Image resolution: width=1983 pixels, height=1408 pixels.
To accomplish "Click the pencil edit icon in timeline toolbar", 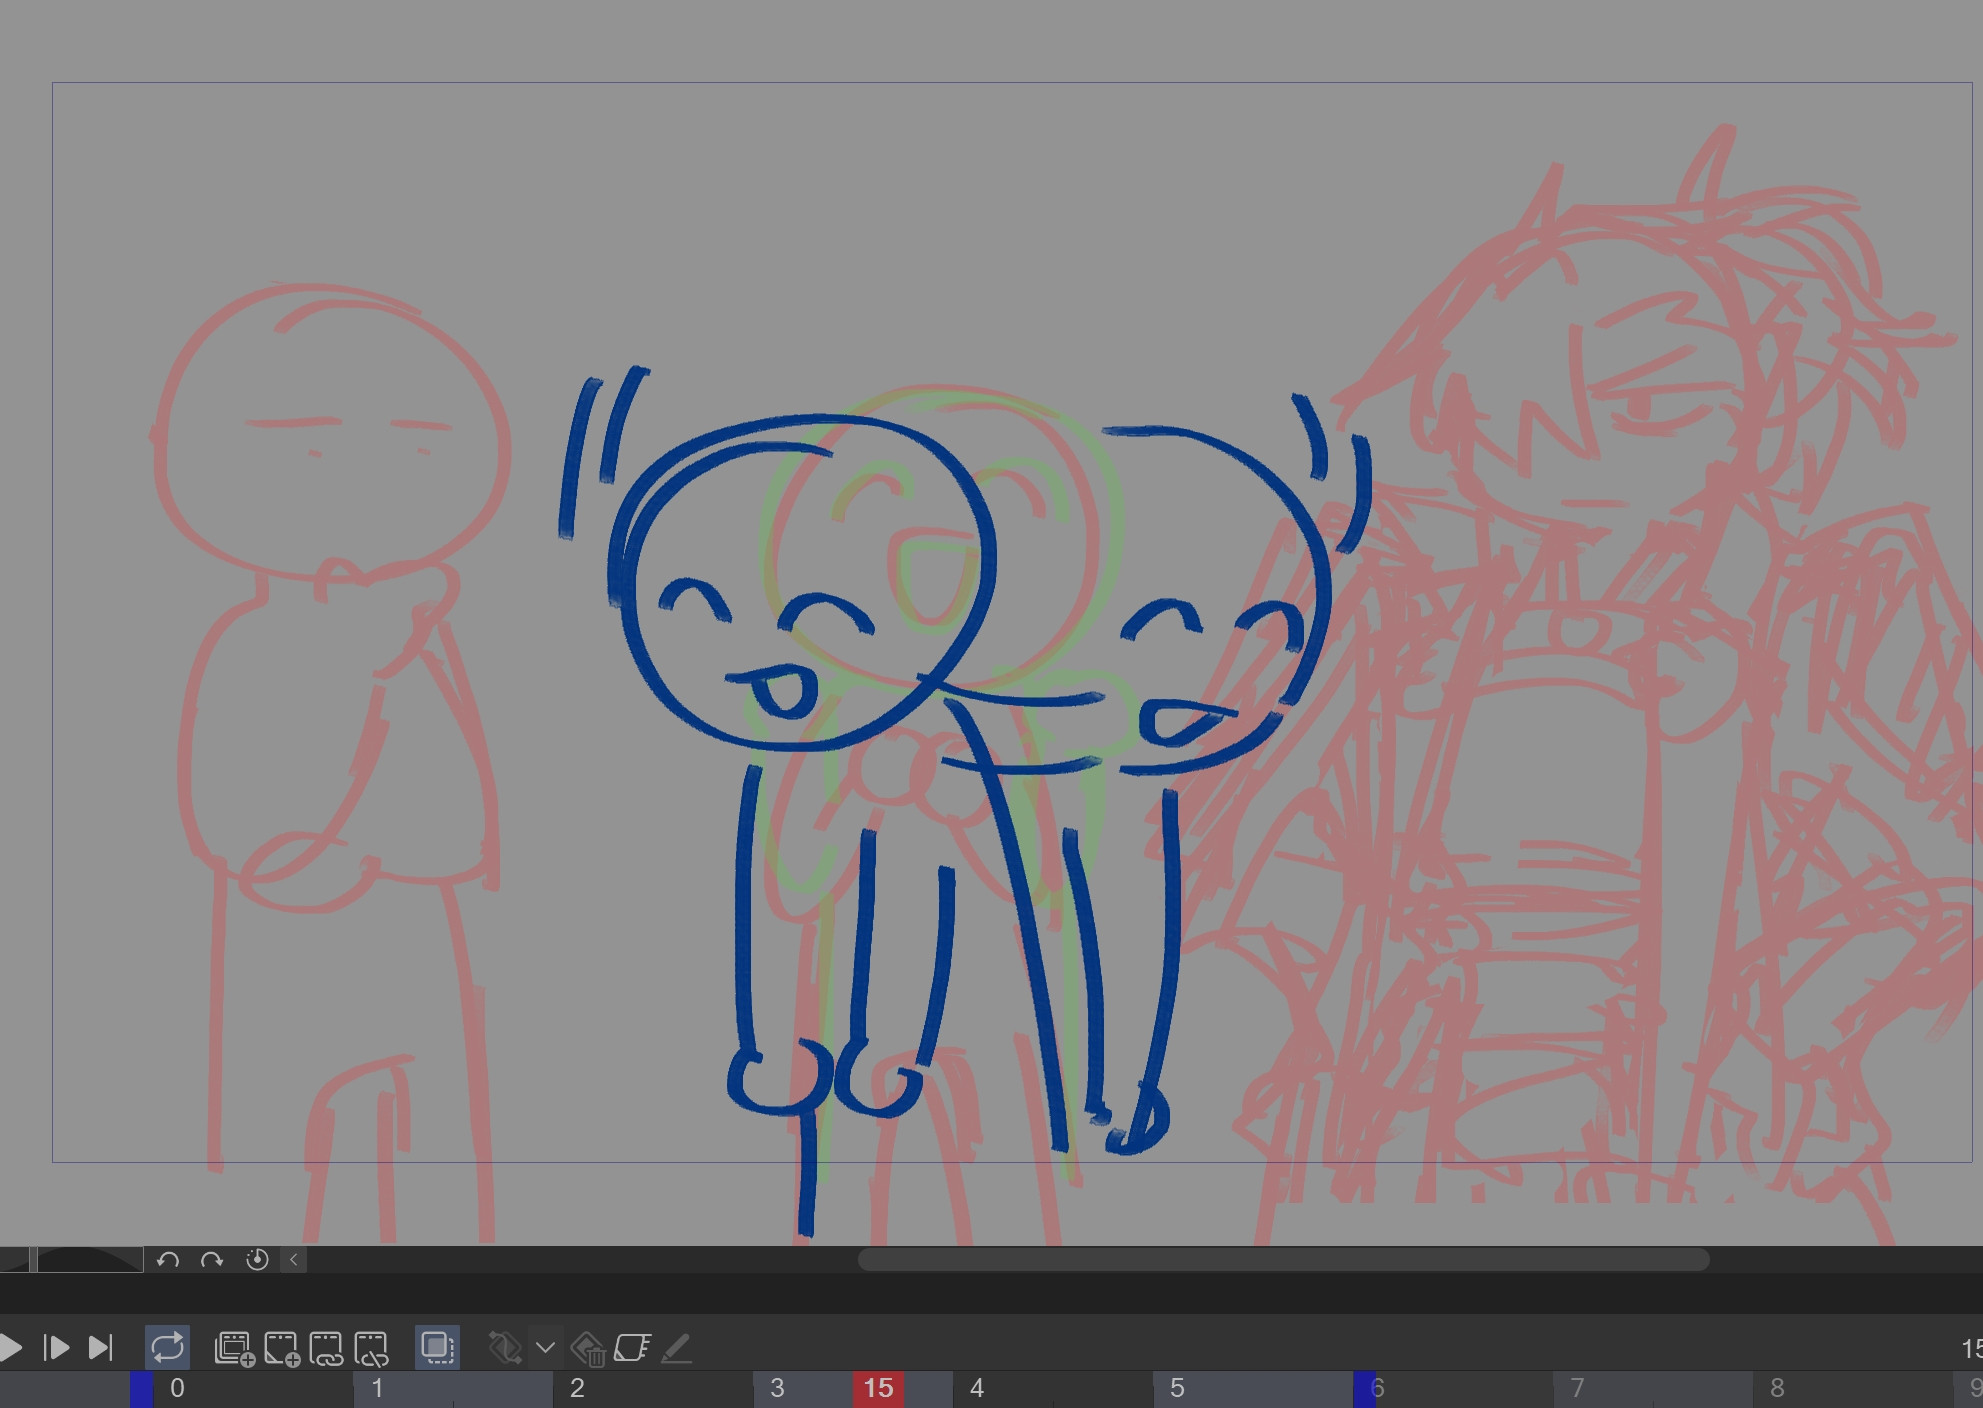I will tap(677, 1348).
